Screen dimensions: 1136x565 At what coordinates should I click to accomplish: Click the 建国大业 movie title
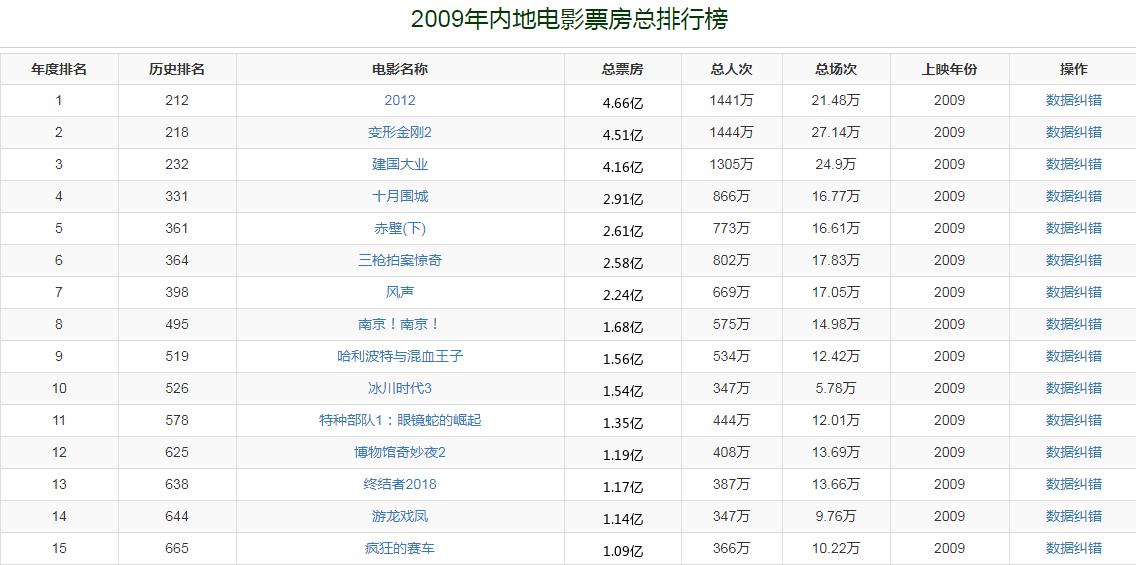(399, 164)
